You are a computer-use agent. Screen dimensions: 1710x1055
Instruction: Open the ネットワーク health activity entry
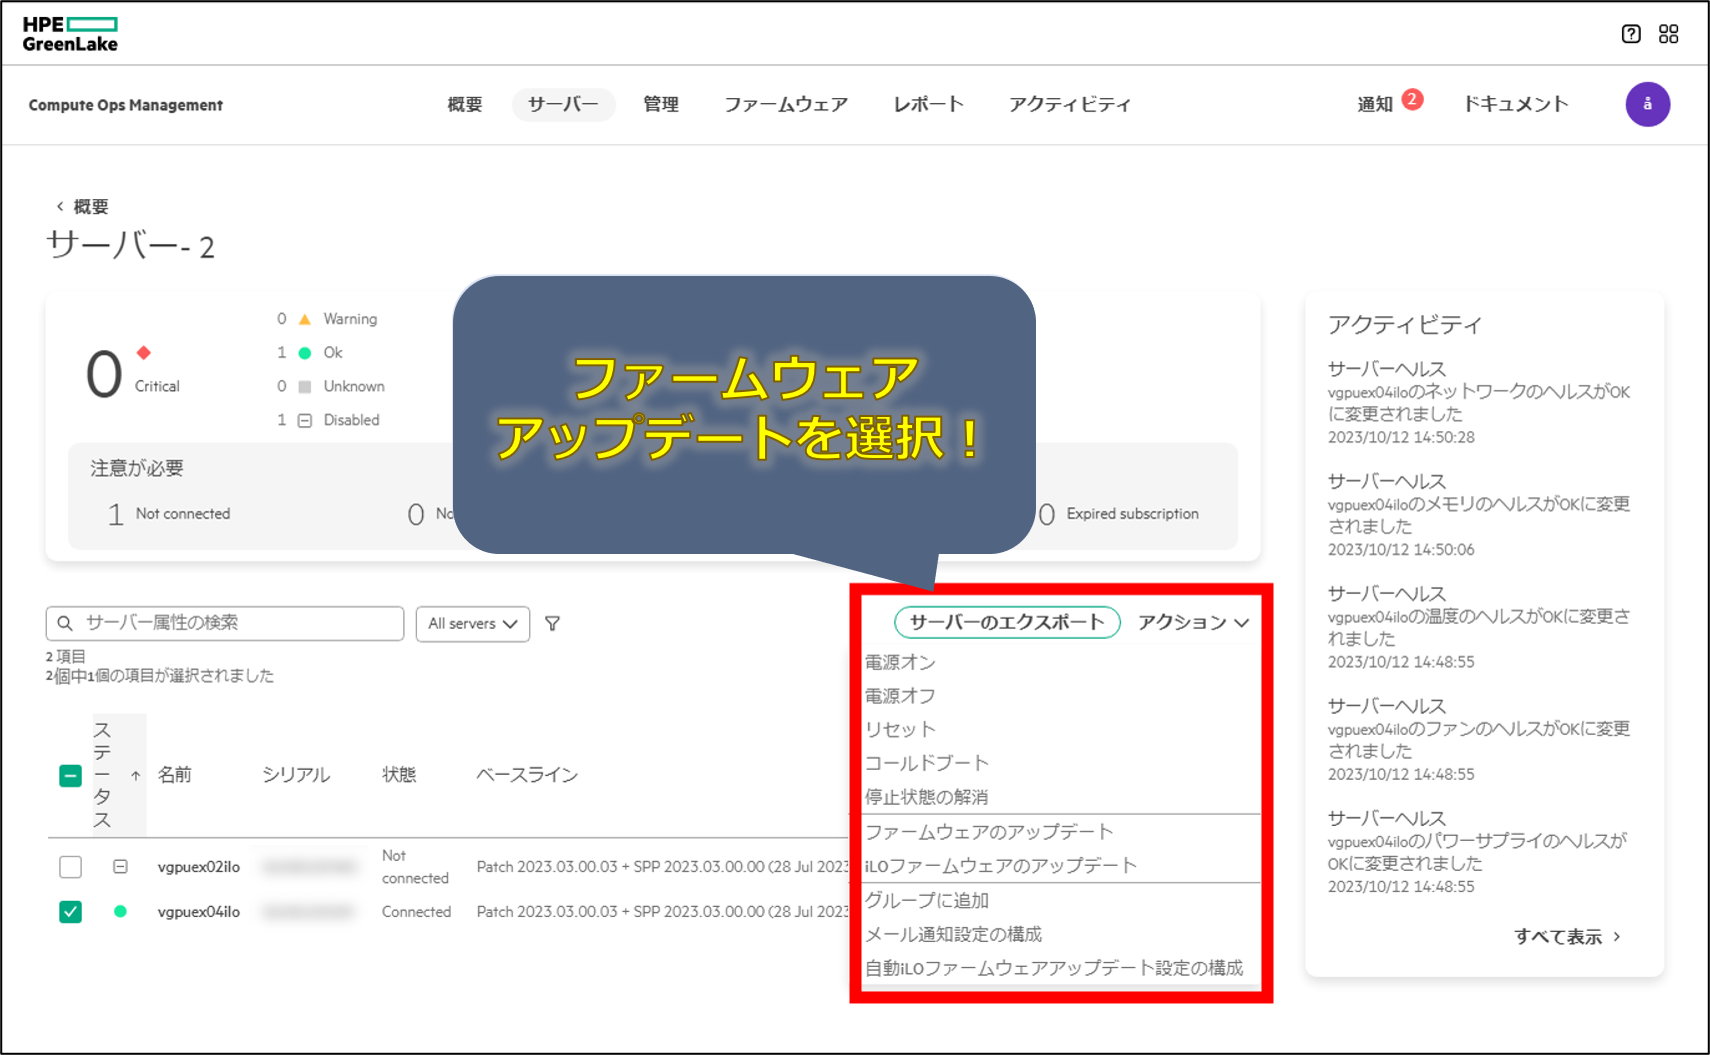coord(1479,402)
